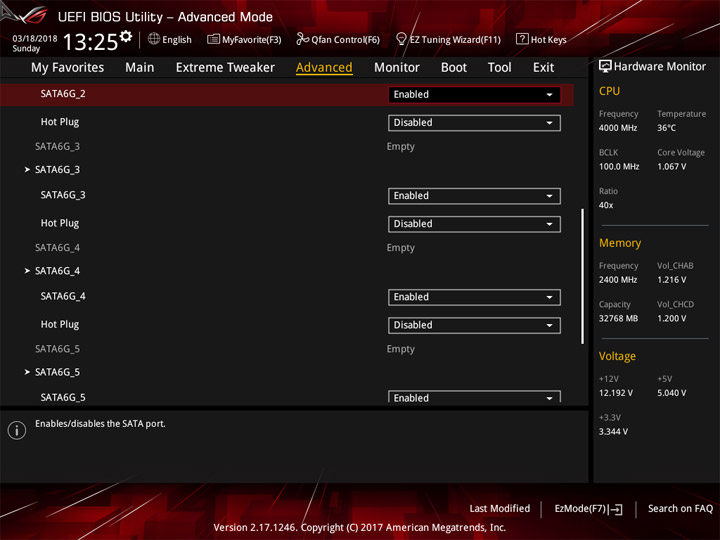Open the Extreme Tweaker tab
The image size is (720, 540).
tap(225, 68)
